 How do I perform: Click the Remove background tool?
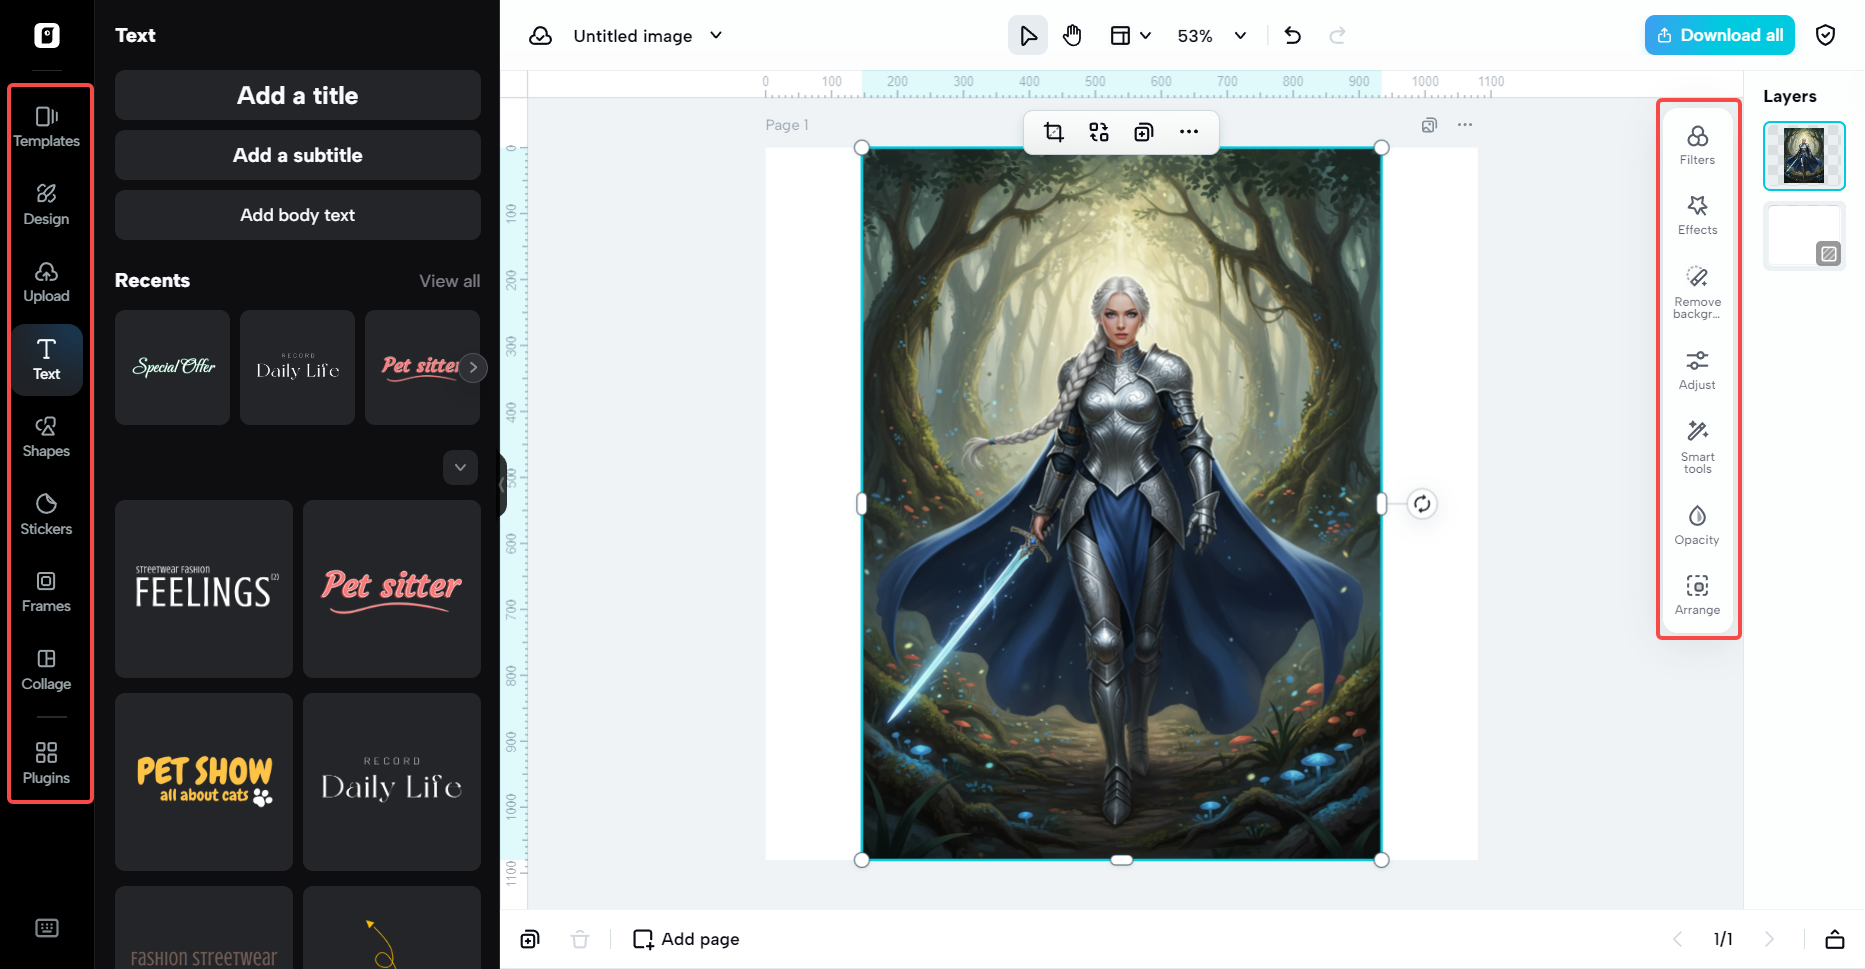1697,291
